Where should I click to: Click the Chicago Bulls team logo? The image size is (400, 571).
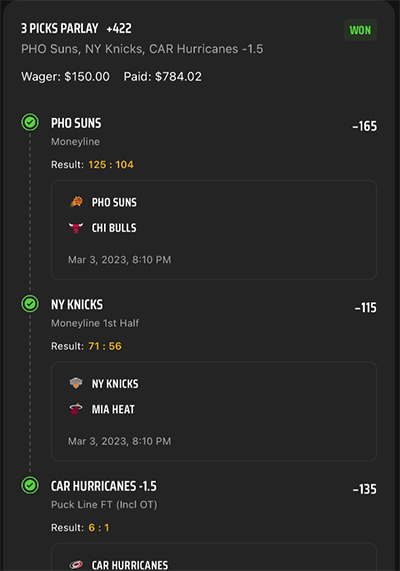tap(76, 228)
